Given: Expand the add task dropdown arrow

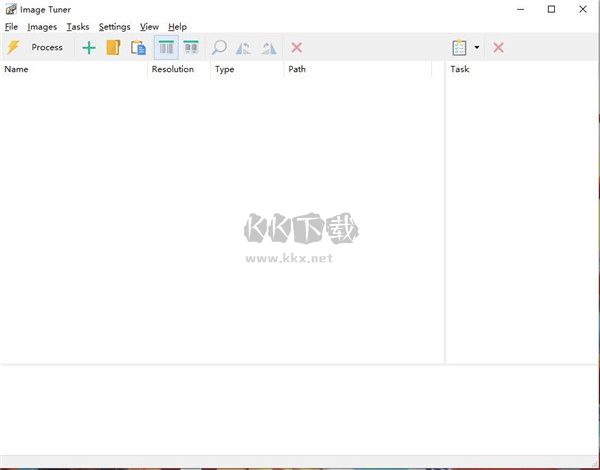Looking at the screenshot, I should (477, 47).
